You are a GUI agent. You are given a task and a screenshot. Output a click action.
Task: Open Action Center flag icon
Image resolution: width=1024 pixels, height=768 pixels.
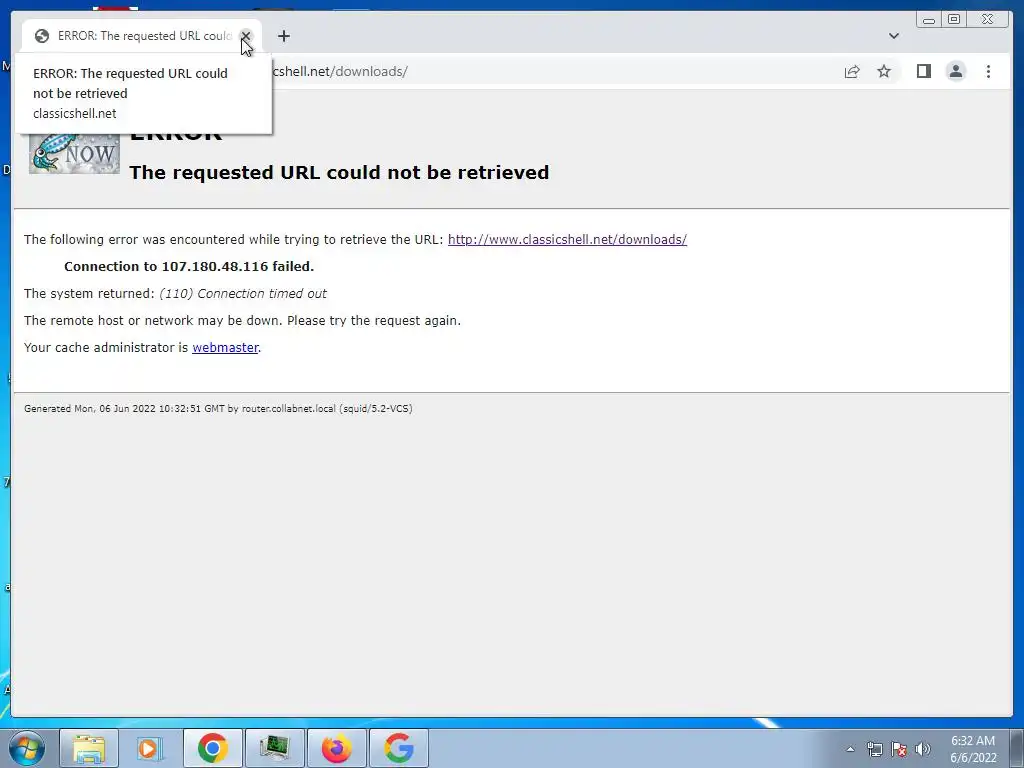coord(899,749)
